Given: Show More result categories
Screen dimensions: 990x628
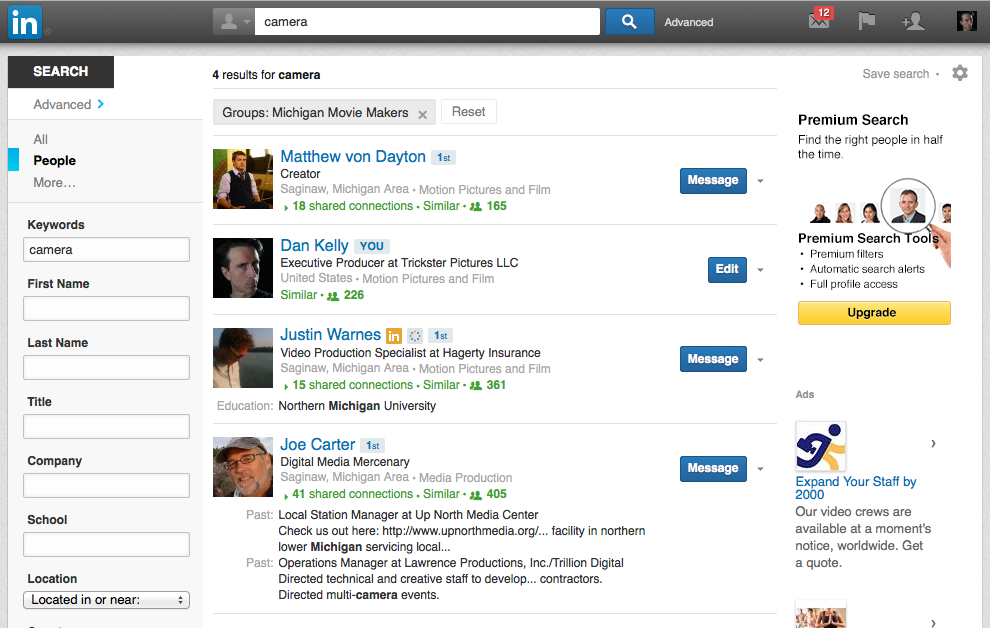Looking at the screenshot, I should coord(54,182).
